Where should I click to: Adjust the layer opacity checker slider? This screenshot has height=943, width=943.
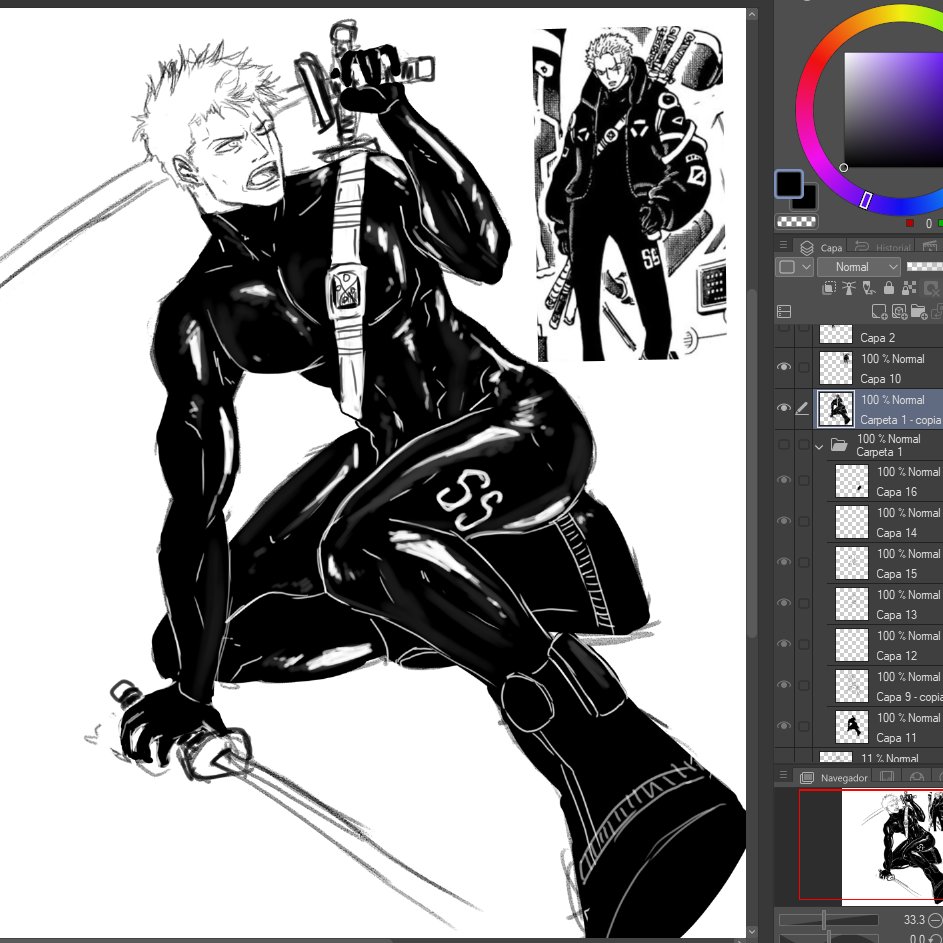[x=924, y=266]
